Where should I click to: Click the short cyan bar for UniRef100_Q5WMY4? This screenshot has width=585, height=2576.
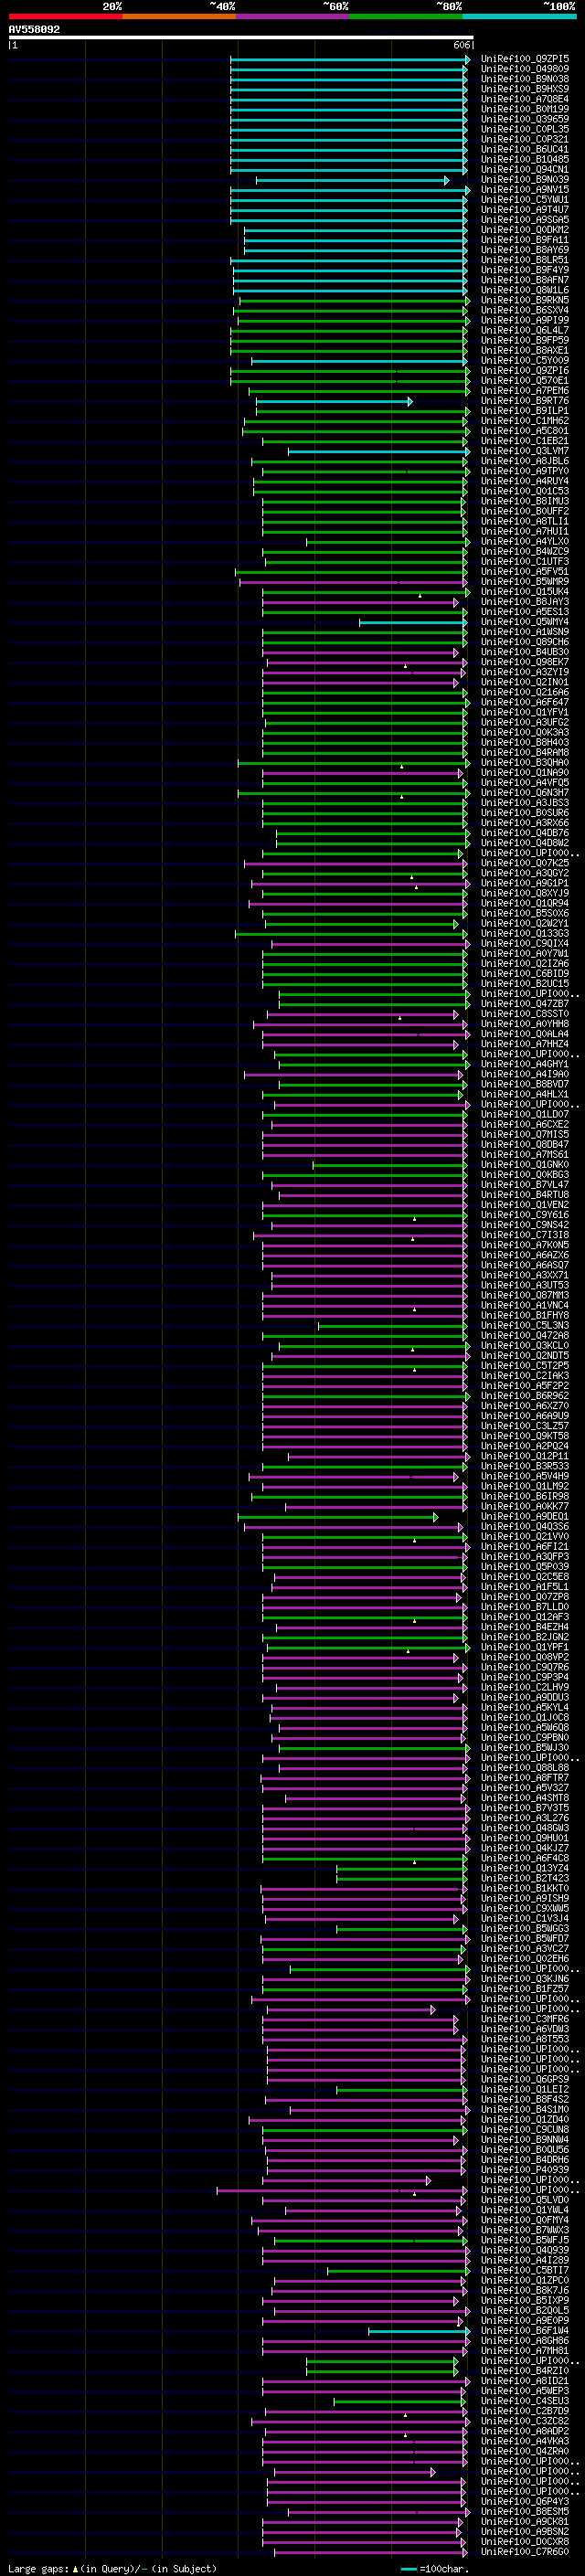point(413,622)
